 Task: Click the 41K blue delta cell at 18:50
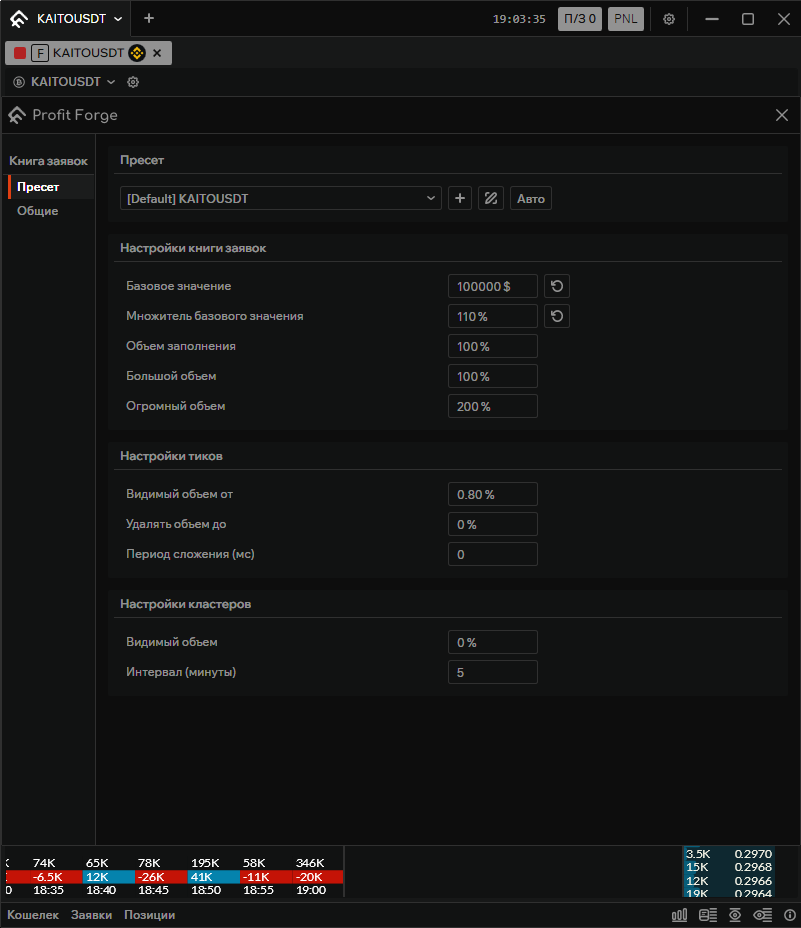click(x=214, y=877)
